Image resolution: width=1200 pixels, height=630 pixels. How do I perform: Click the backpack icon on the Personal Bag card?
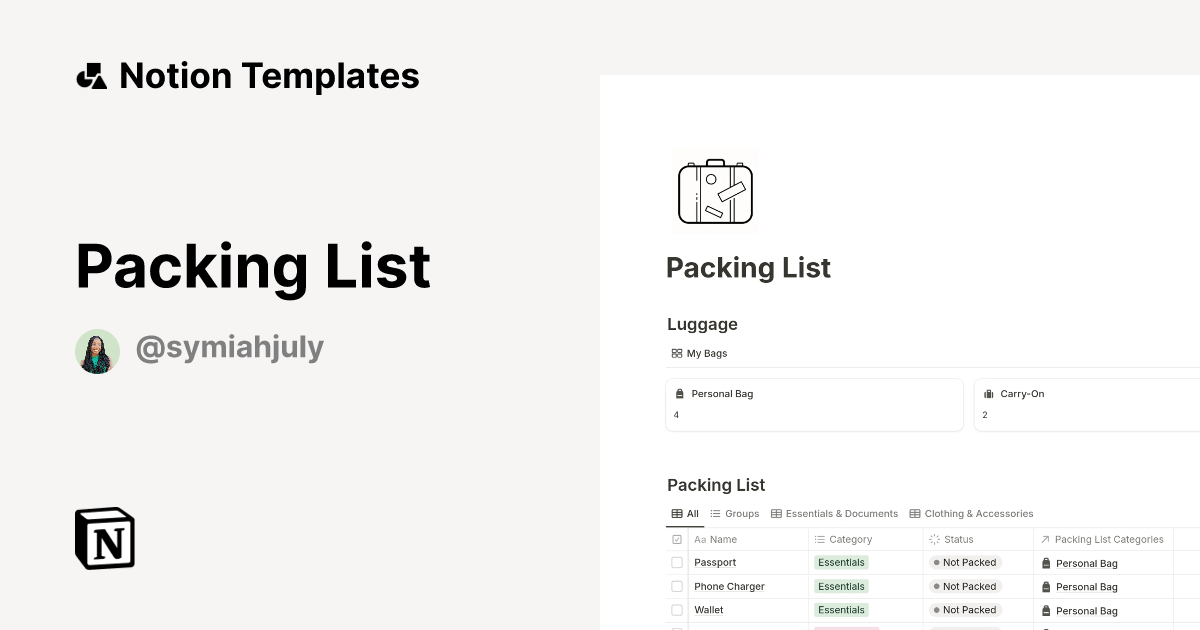pos(679,393)
